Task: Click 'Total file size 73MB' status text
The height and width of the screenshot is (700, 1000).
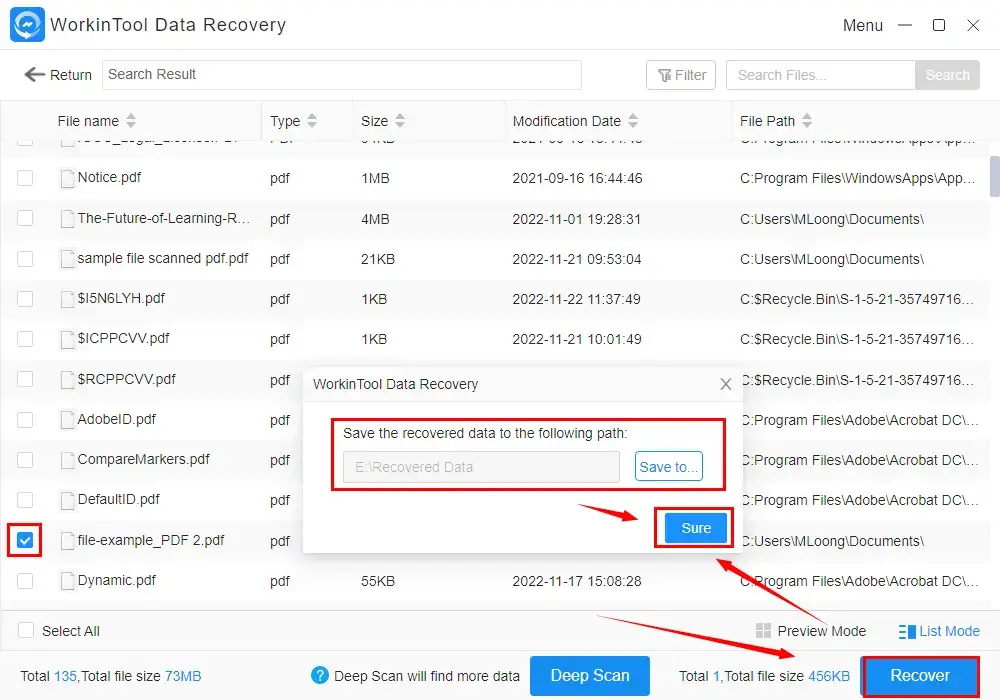Action: pyautogui.click(x=140, y=676)
